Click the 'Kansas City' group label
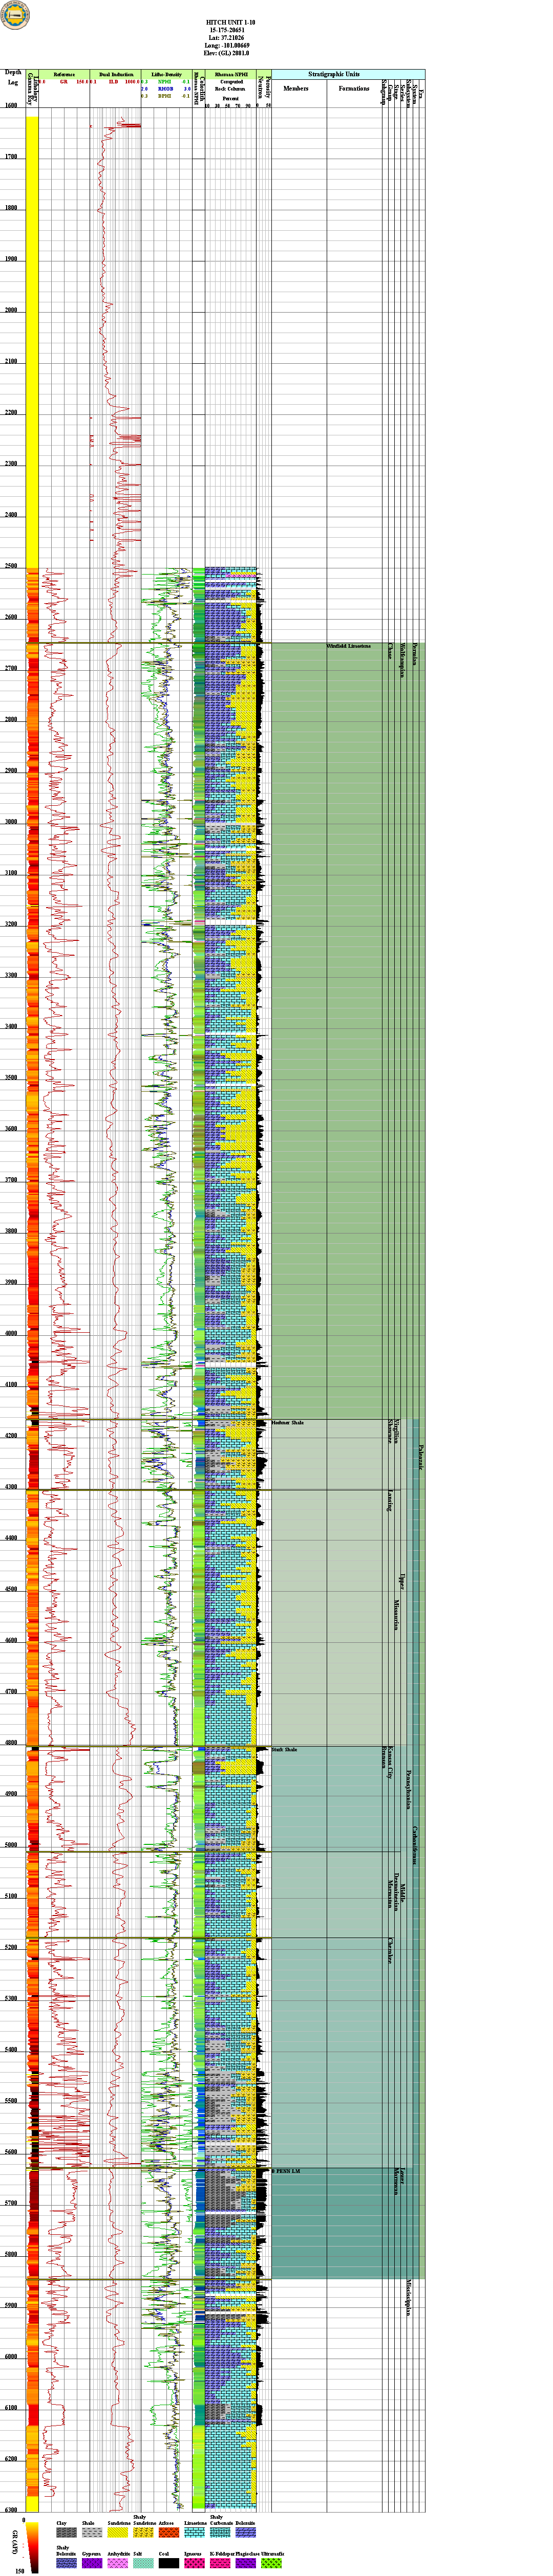 pos(391,1762)
